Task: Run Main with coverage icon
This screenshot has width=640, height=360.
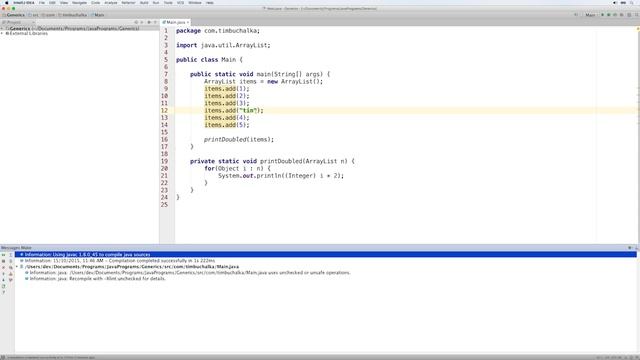Action: coord(615,15)
